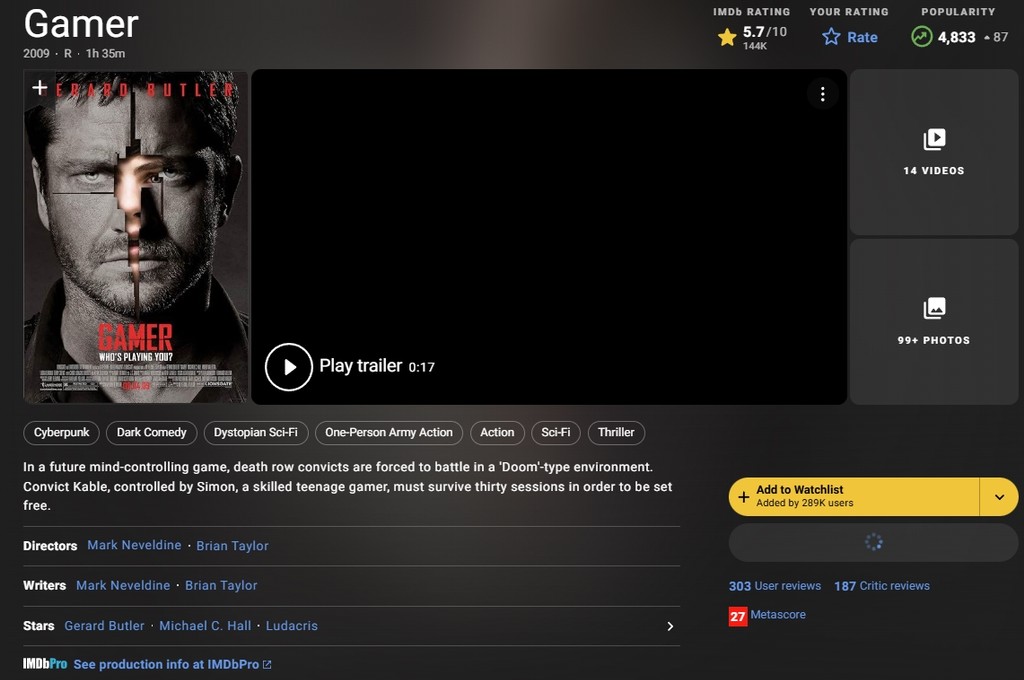Screen dimensions: 1024x680
Task: Click the loading spinner button below Watchlist
Action: [873, 542]
